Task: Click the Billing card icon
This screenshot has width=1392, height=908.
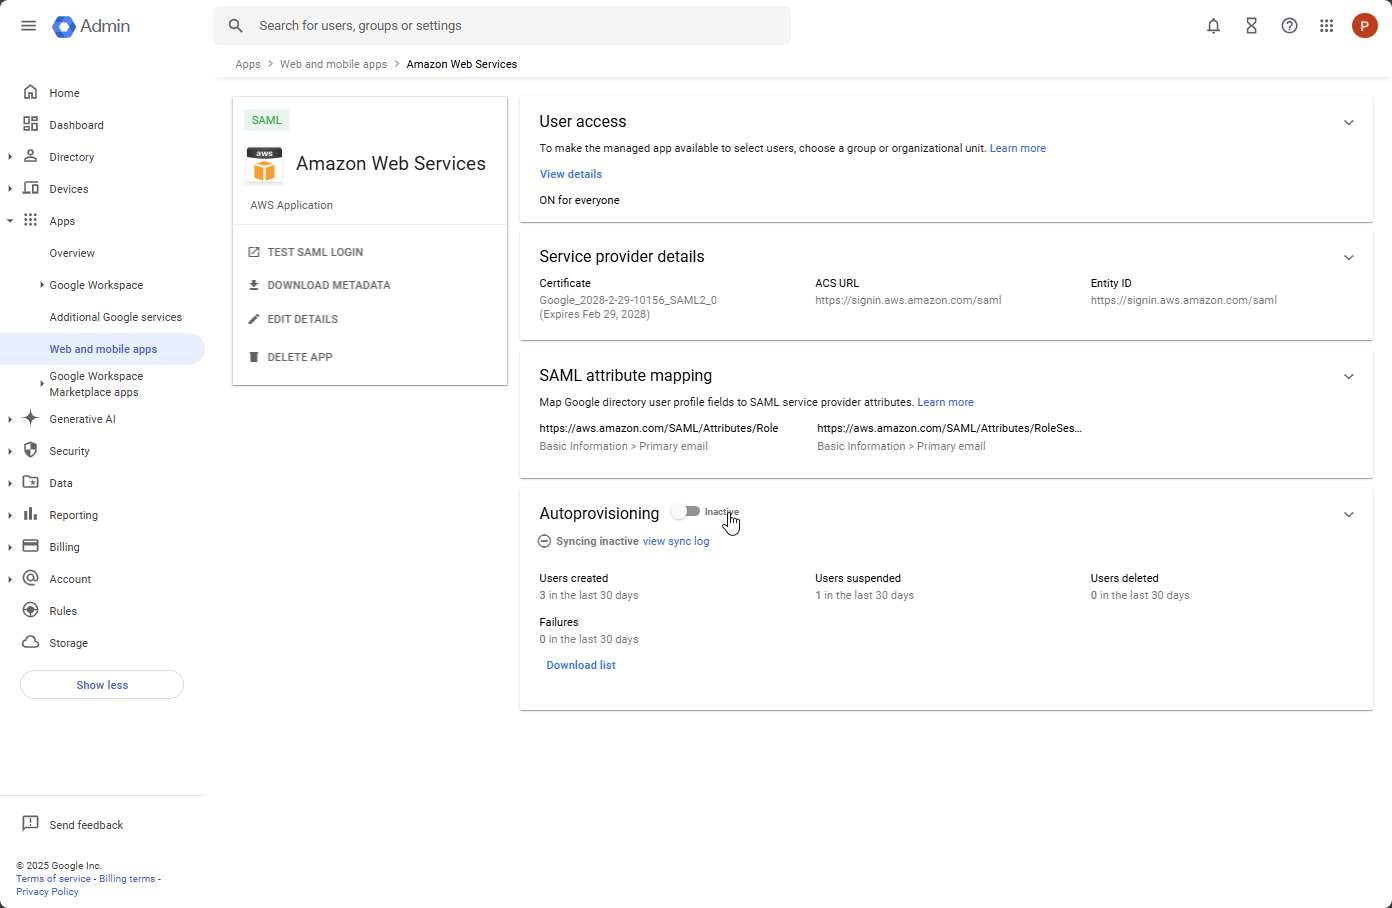Action: 30,546
